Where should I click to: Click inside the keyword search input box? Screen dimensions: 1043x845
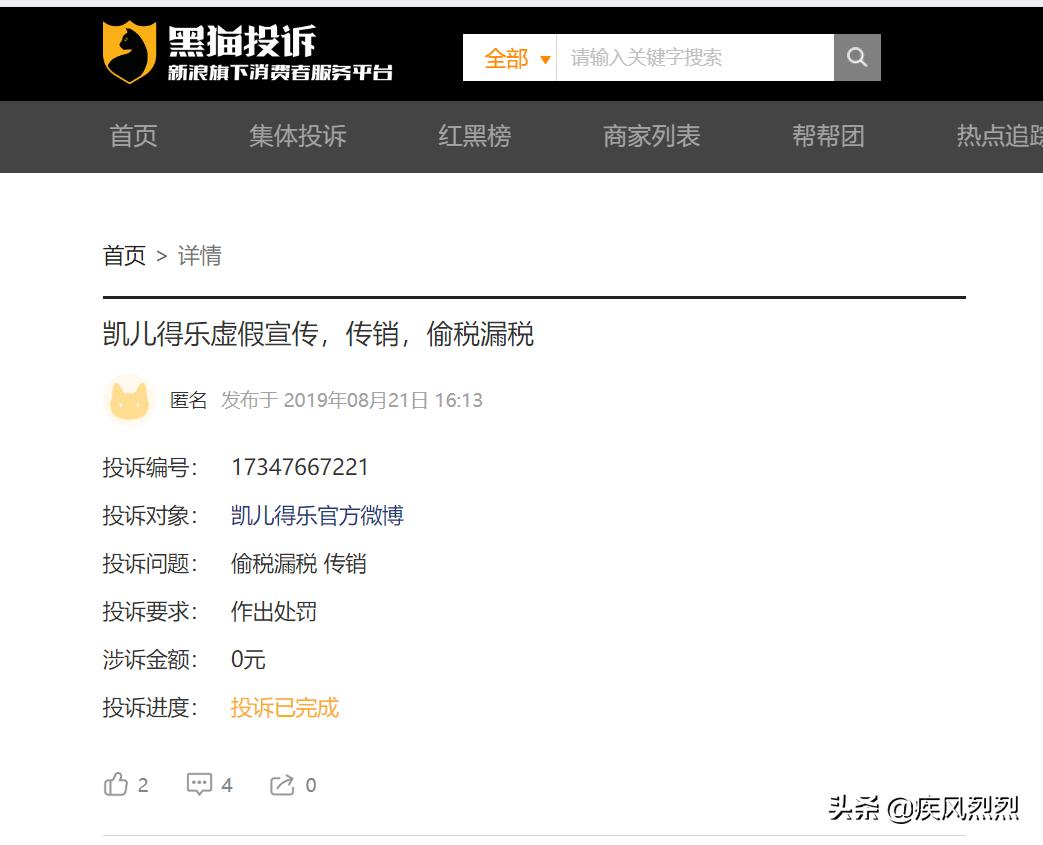[x=690, y=58]
